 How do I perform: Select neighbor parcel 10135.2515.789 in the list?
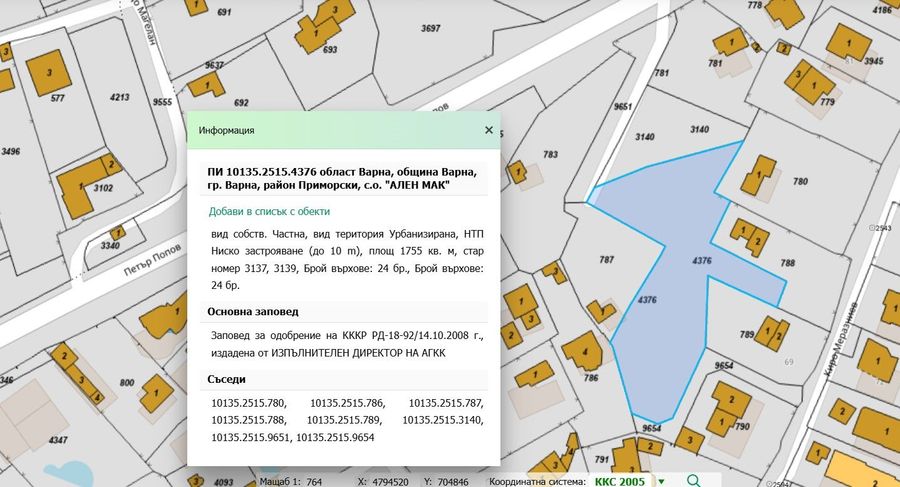(344, 420)
